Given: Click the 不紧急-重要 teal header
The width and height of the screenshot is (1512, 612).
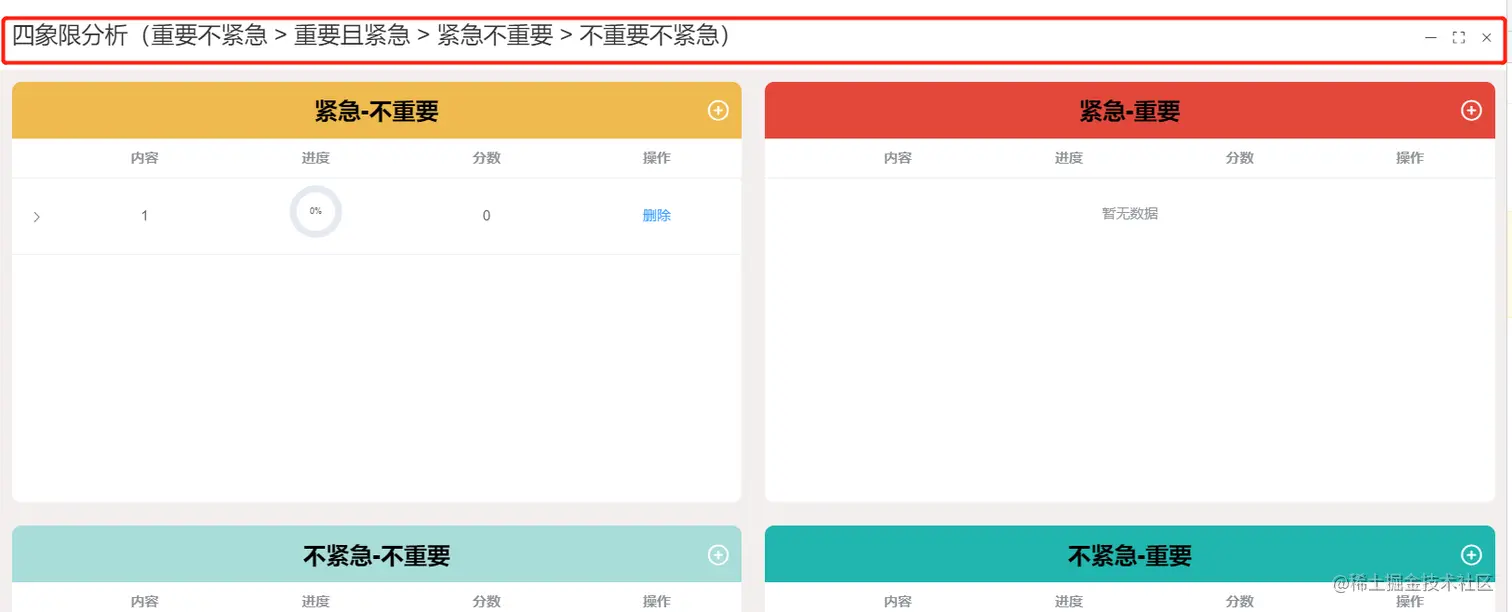Looking at the screenshot, I should pyautogui.click(x=1130, y=554).
